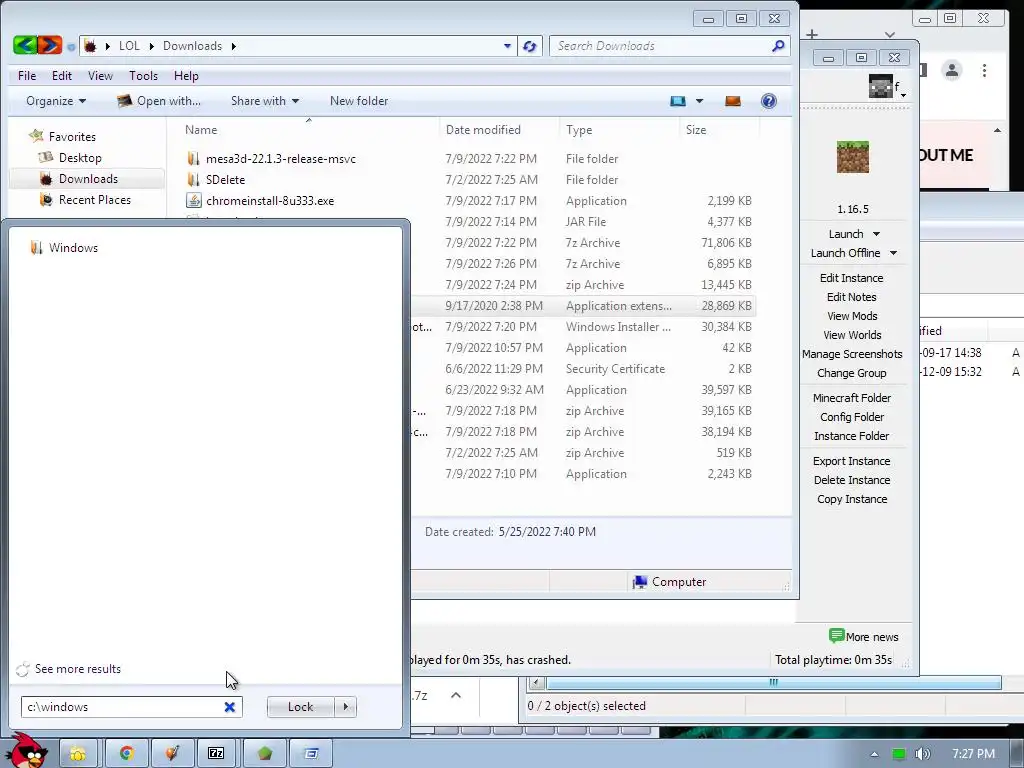
Task: Click View Mods in launcher
Action: point(852,315)
